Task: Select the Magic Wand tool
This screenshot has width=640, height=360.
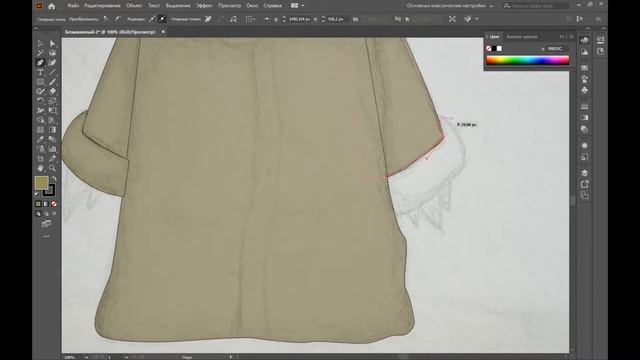Action: click(x=40, y=53)
